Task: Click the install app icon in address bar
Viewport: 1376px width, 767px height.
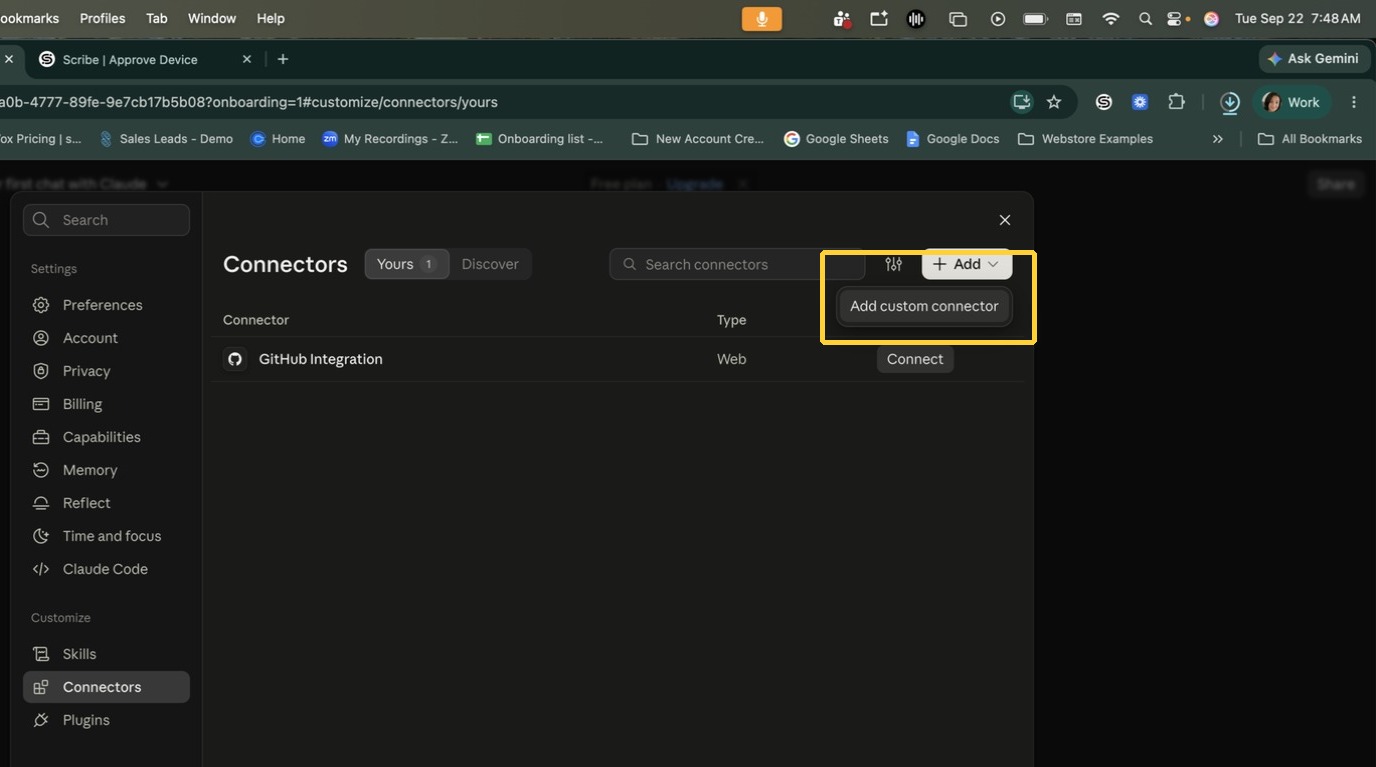Action: 1022,102
